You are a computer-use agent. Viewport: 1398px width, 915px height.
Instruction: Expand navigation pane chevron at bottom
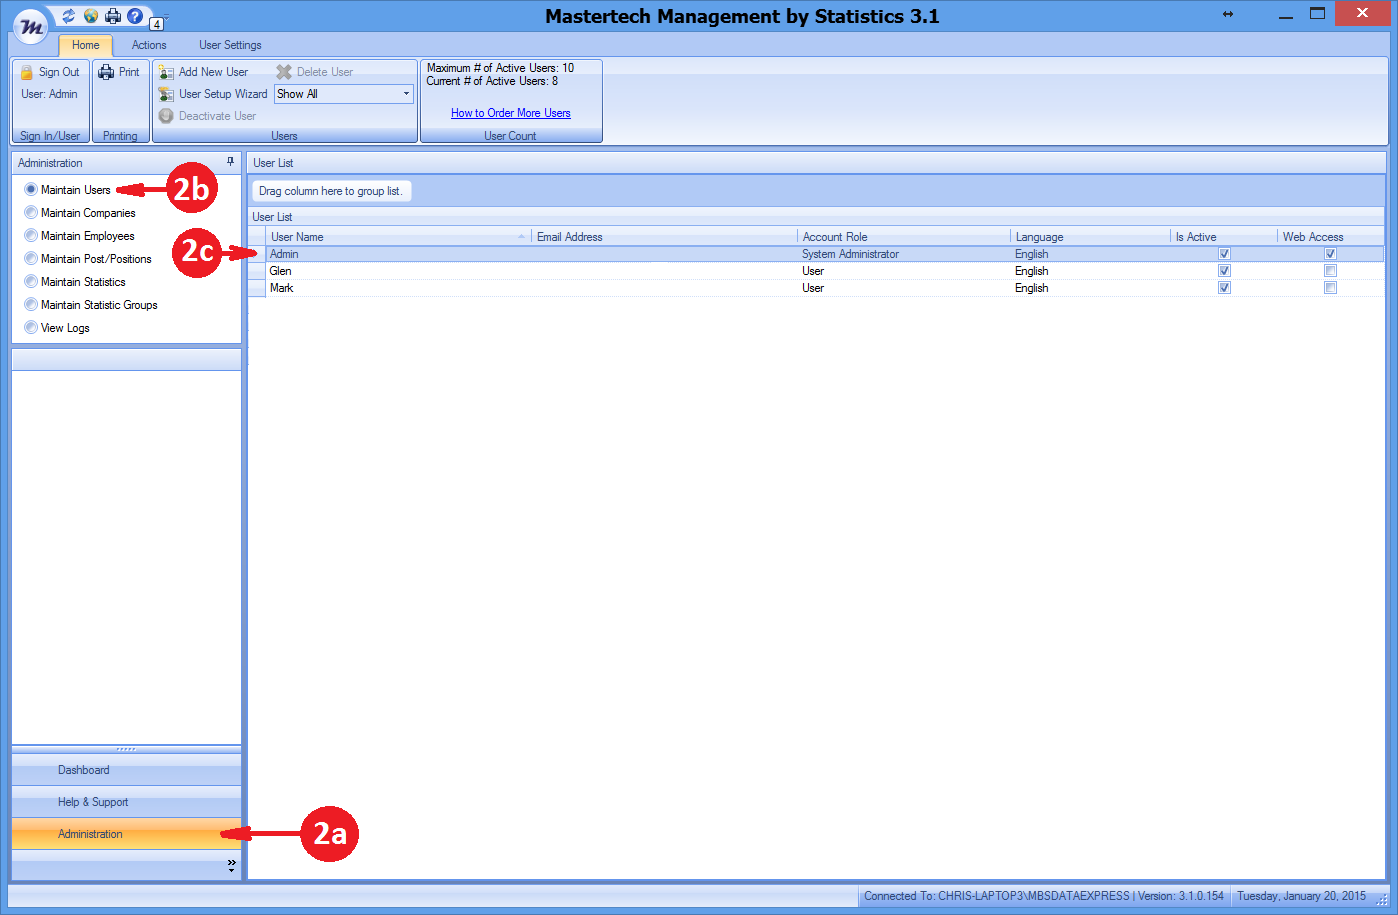click(x=231, y=865)
